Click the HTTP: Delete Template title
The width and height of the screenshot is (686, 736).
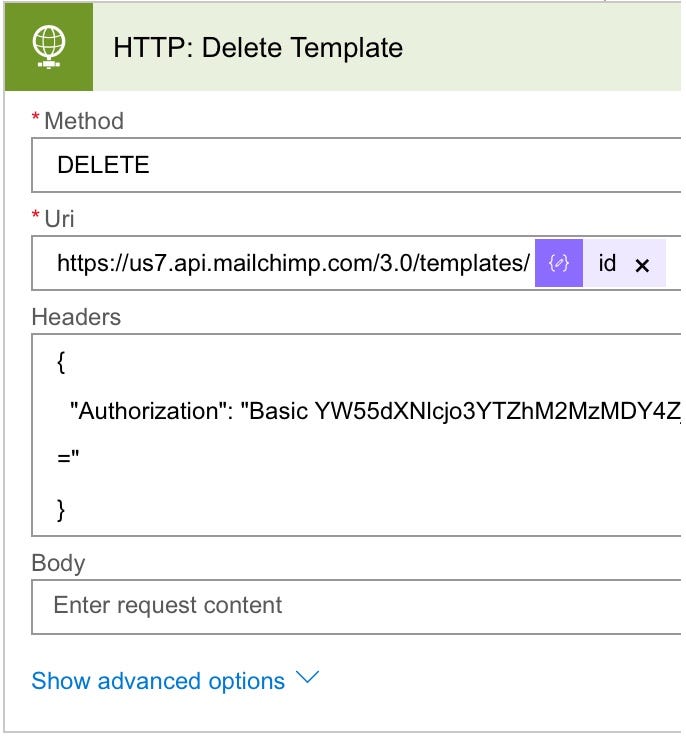click(x=258, y=47)
